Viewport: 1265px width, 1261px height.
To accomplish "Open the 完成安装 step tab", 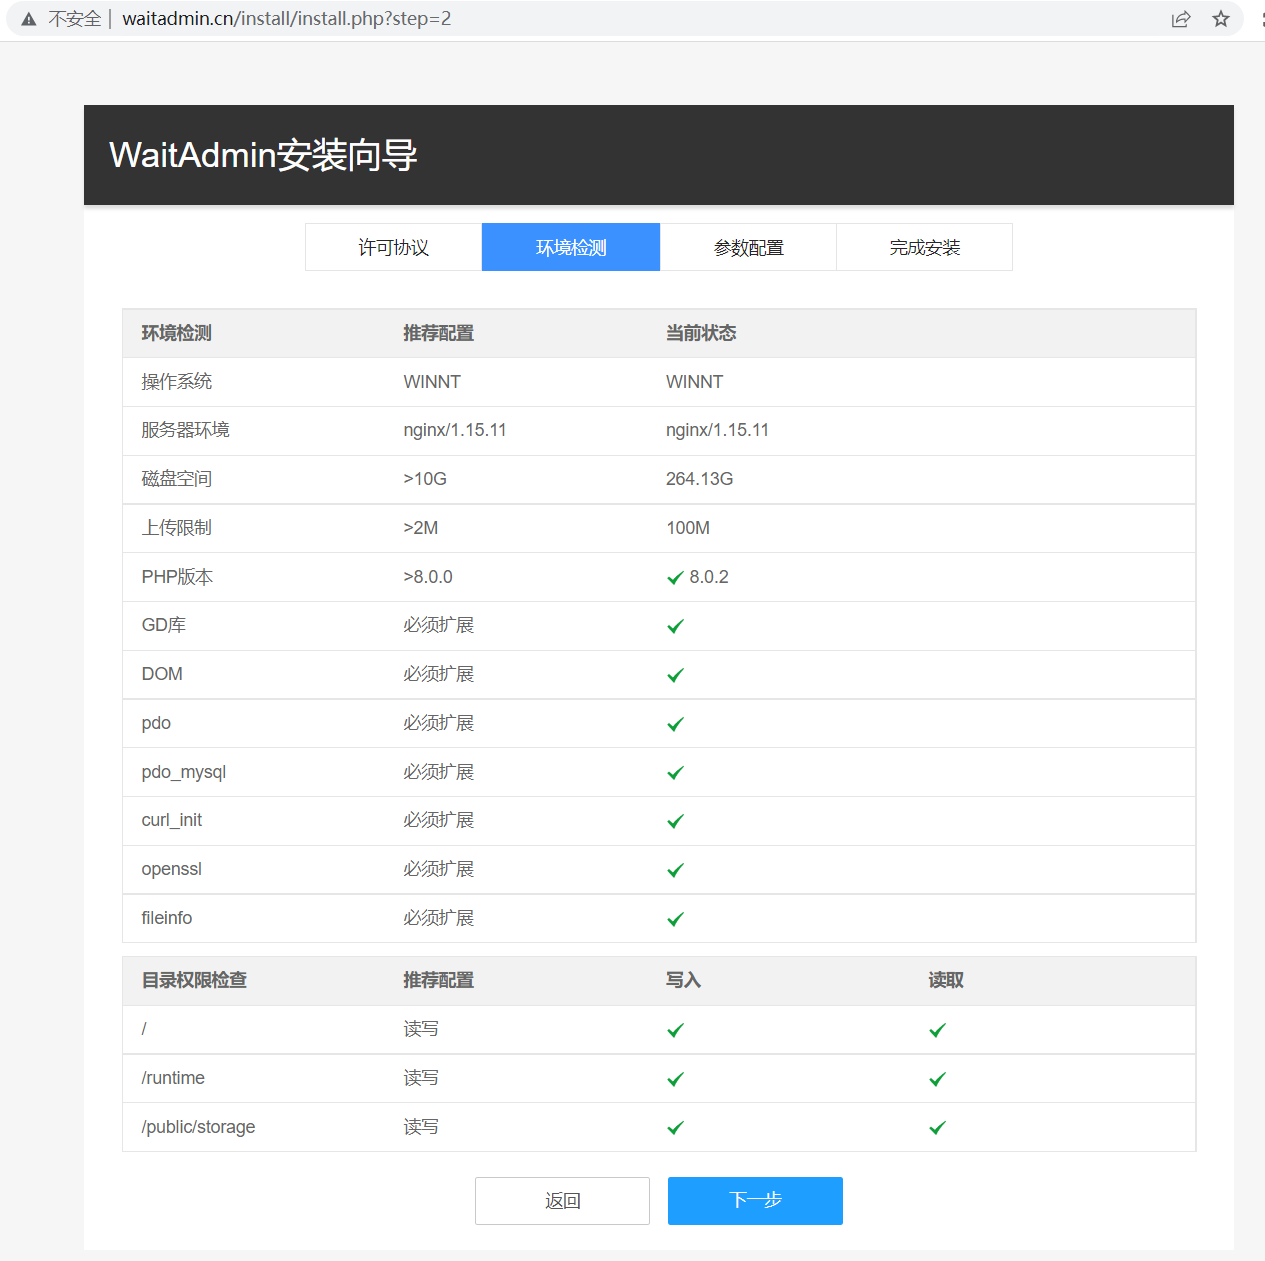I will pos(925,247).
